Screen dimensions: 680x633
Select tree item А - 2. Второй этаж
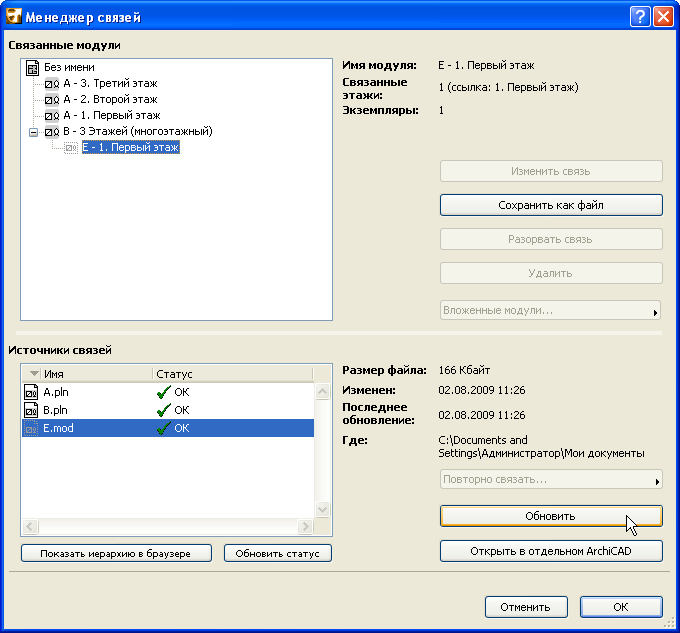tap(110, 99)
